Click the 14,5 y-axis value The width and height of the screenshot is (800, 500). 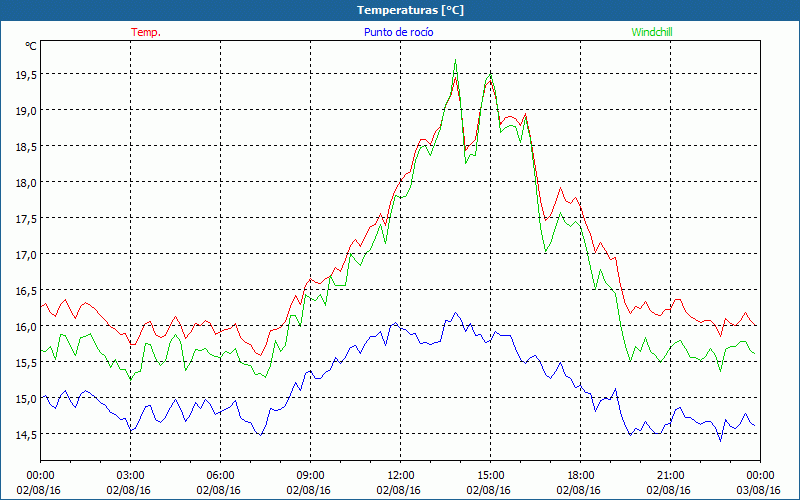click(26, 435)
